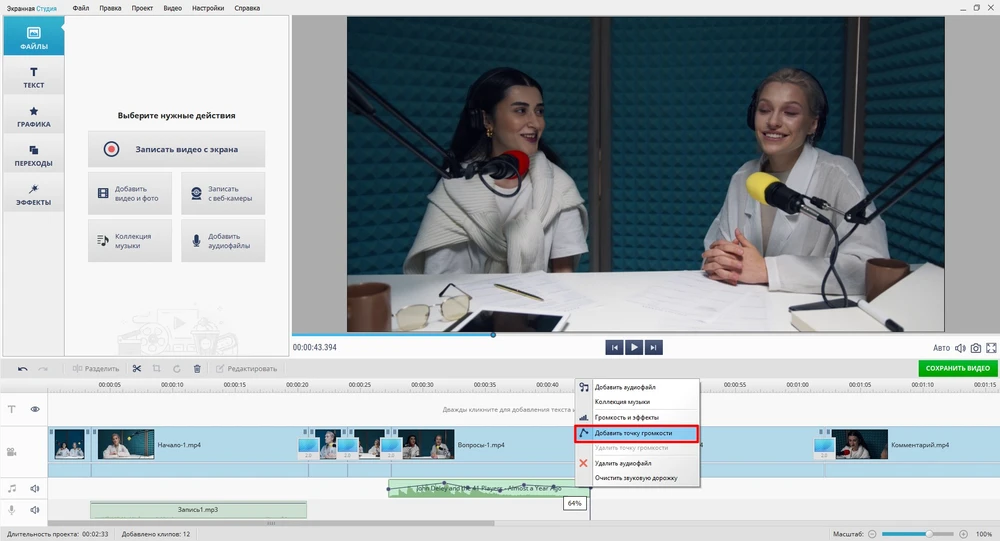This screenshot has width=1000, height=541.
Task: Enter fullscreen preview mode
Action: (x=992, y=348)
